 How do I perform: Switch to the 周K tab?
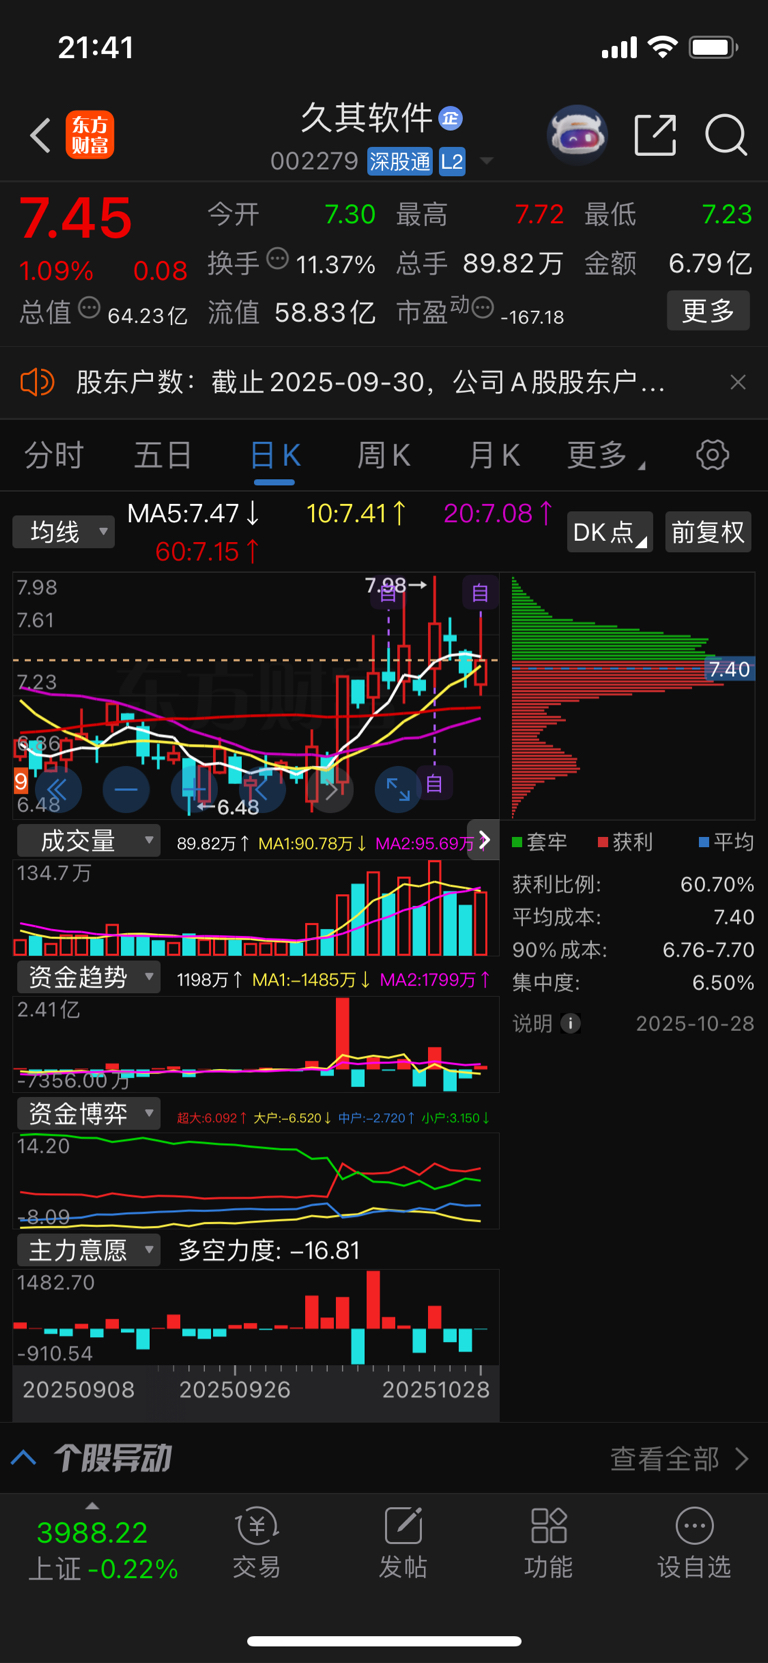pyautogui.click(x=384, y=455)
